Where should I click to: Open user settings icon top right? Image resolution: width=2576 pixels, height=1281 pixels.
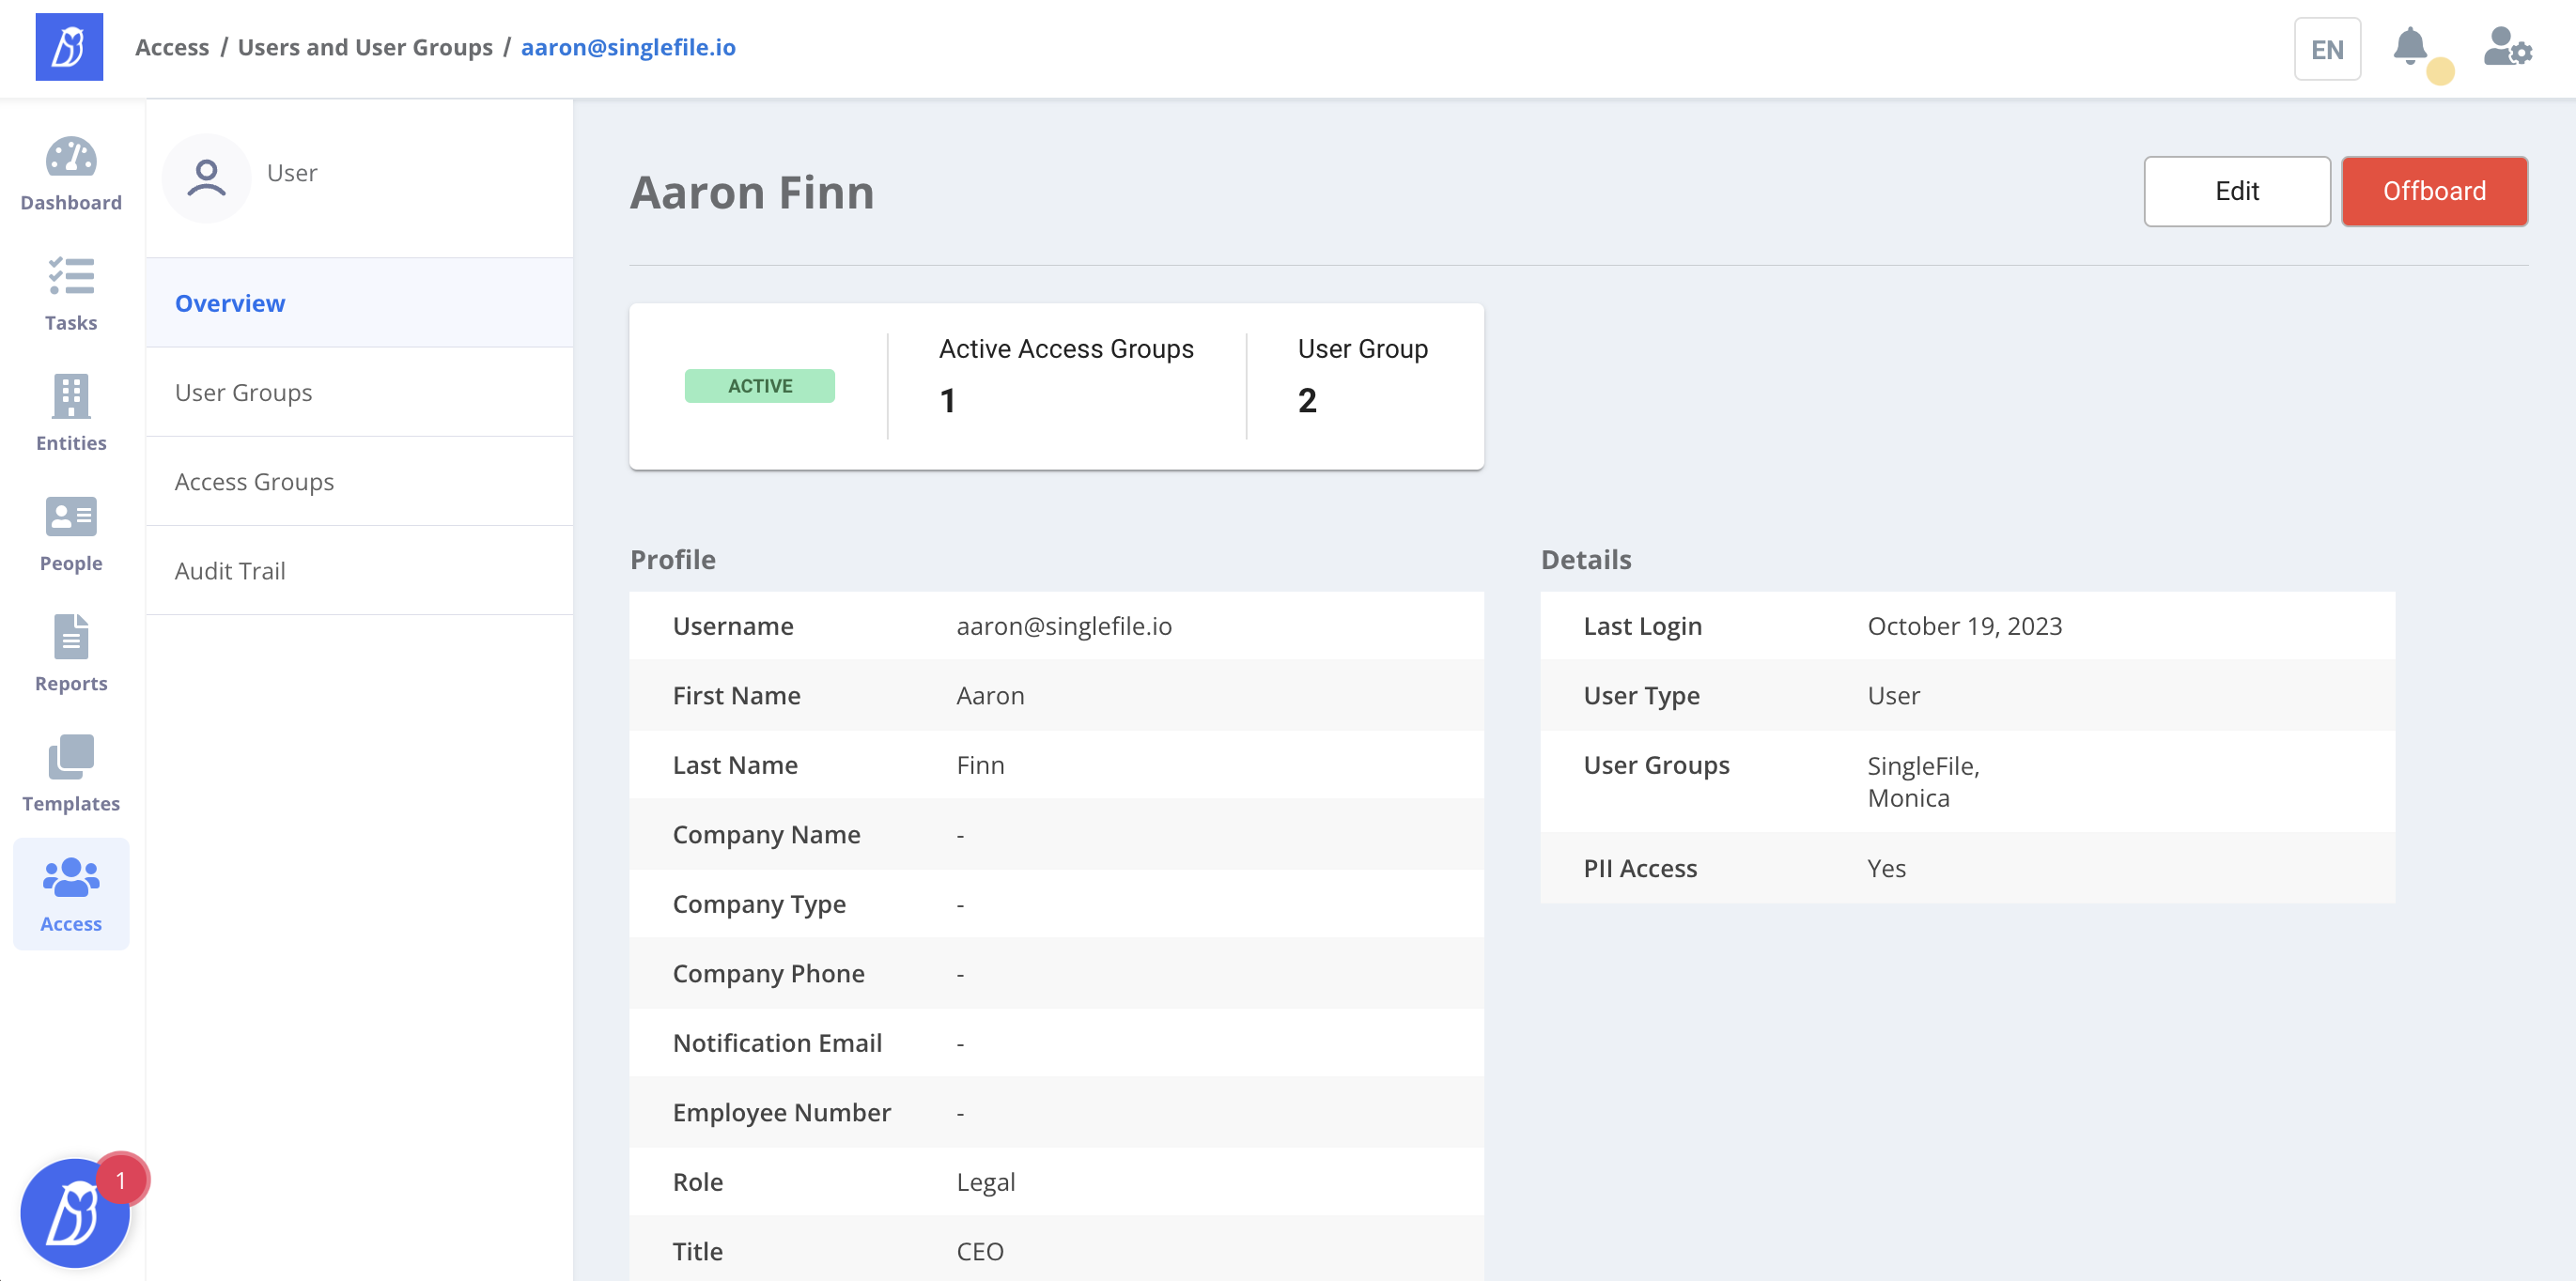(2507, 47)
